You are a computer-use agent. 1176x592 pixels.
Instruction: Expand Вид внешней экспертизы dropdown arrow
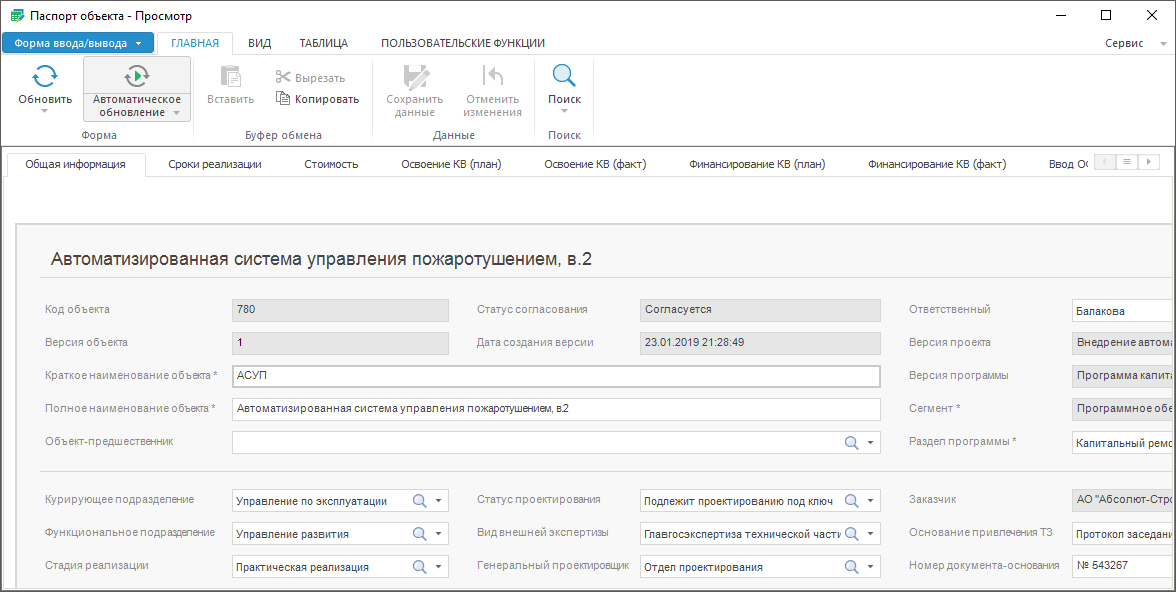(871, 534)
